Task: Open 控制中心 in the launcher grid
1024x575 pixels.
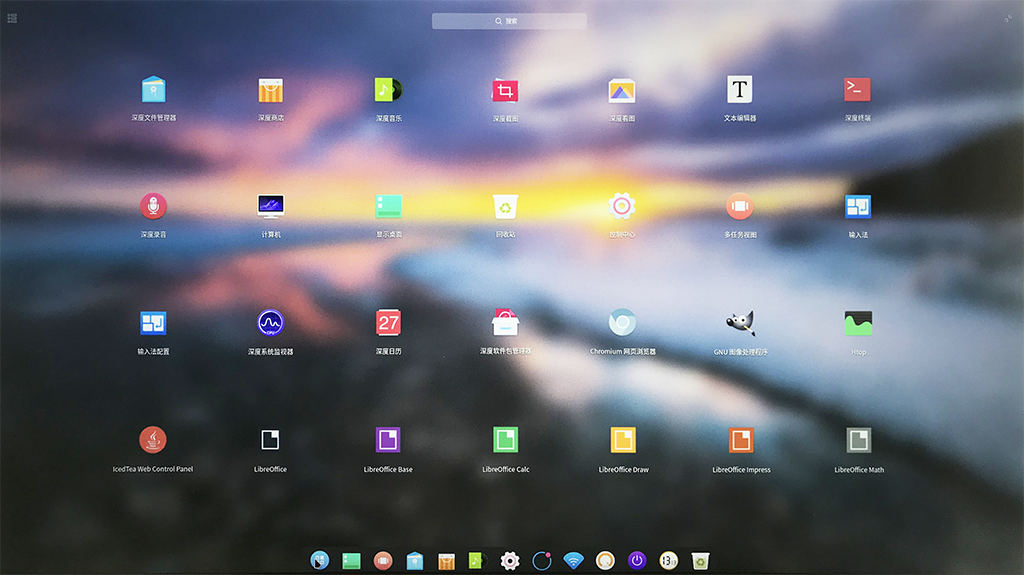Action: (622, 206)
